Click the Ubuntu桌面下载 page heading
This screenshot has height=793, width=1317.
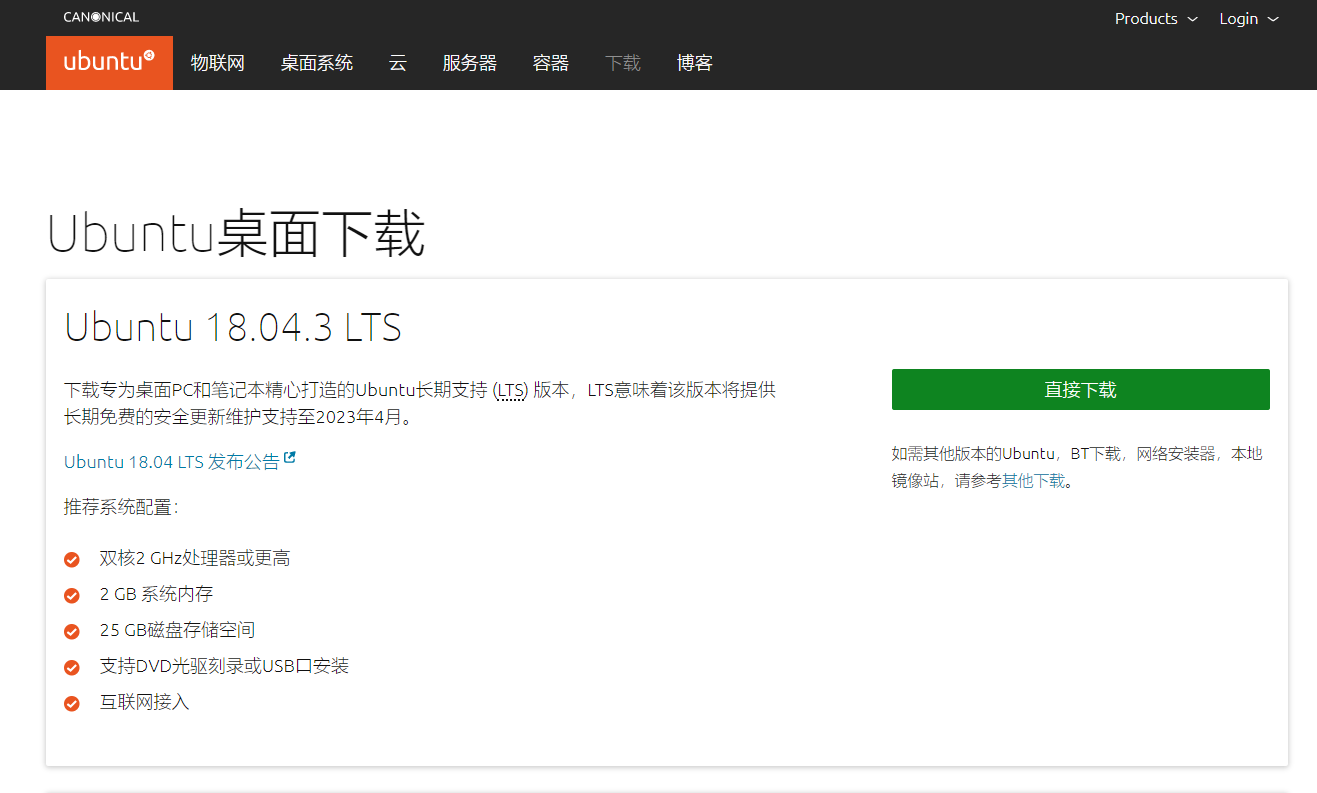click(237, 233)
